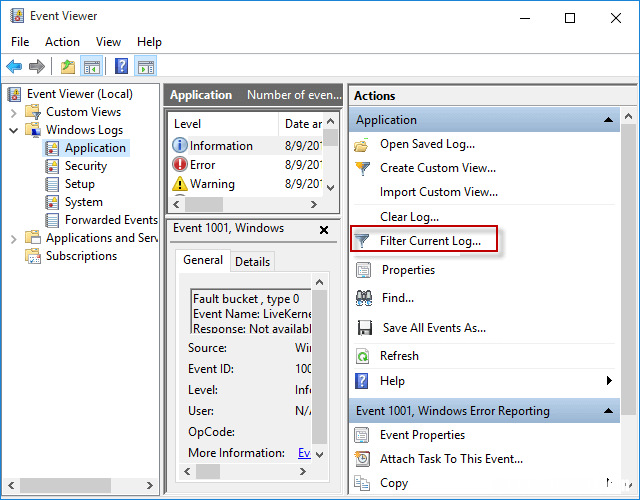The image size is (640, 500).
Task: Select the Warning event row
Action: (246, 184)
